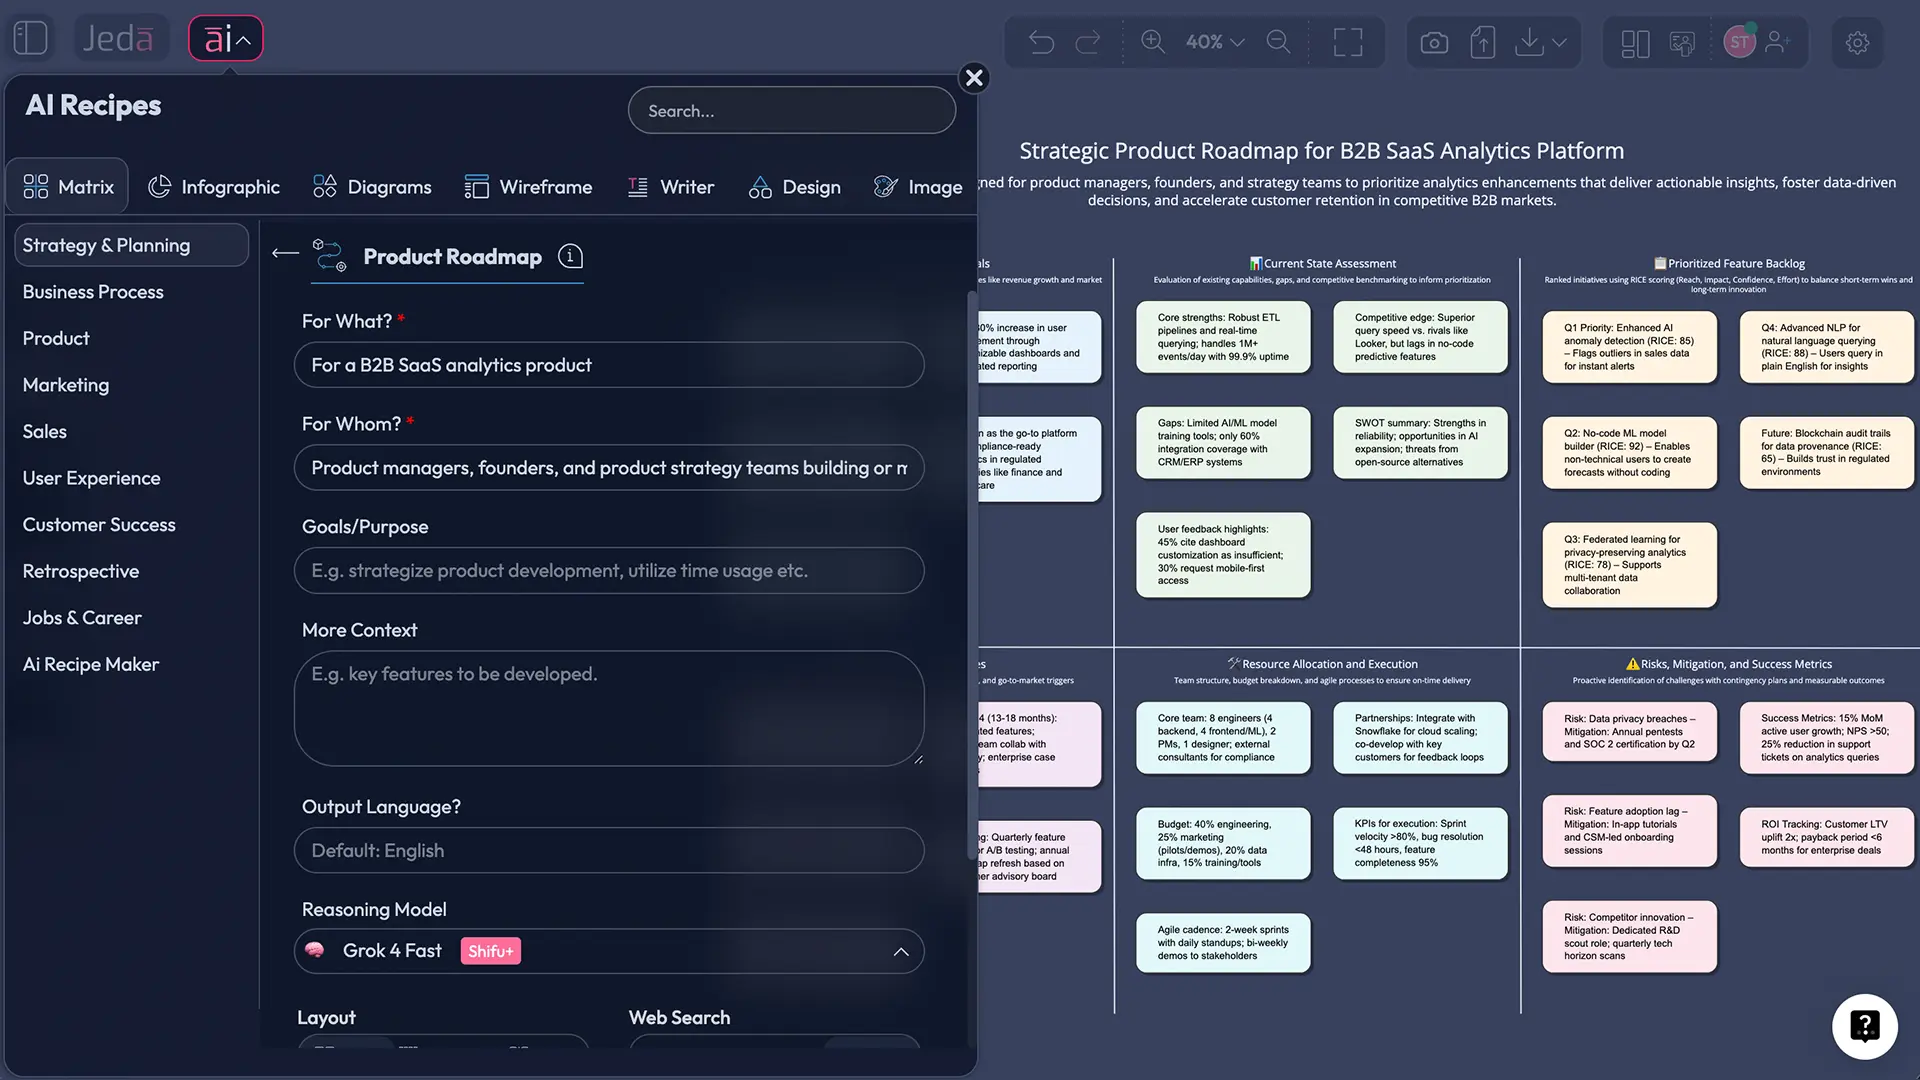Open the AI Recipes camera snapshot tool
1920x1080 pixels.
tap(1433, 42)
